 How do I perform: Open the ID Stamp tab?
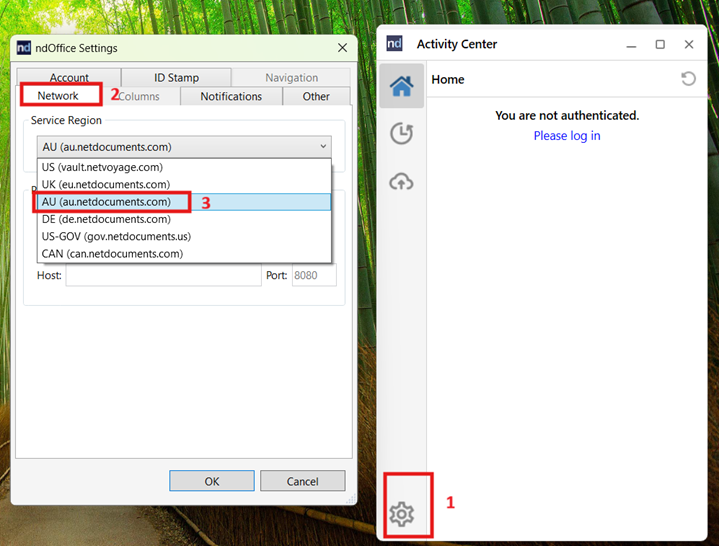[x=176, y=77]
